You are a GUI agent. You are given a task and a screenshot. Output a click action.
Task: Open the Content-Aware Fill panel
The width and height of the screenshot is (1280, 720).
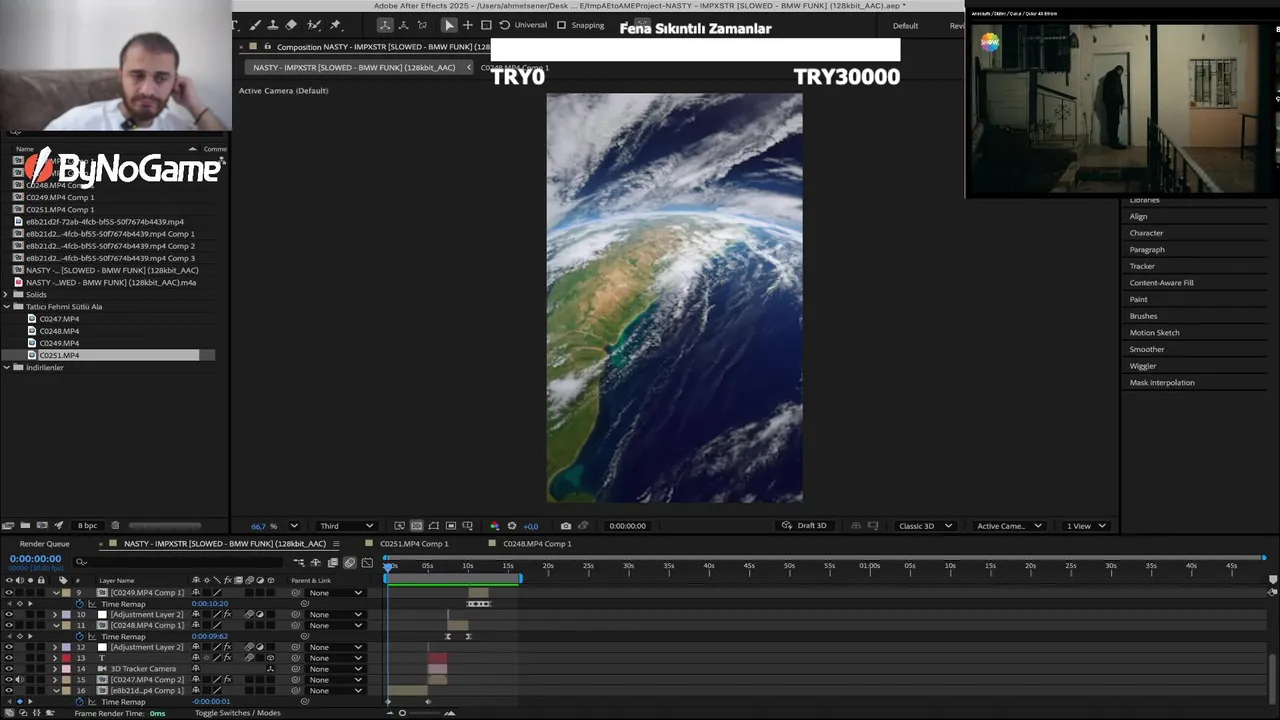1161,283
